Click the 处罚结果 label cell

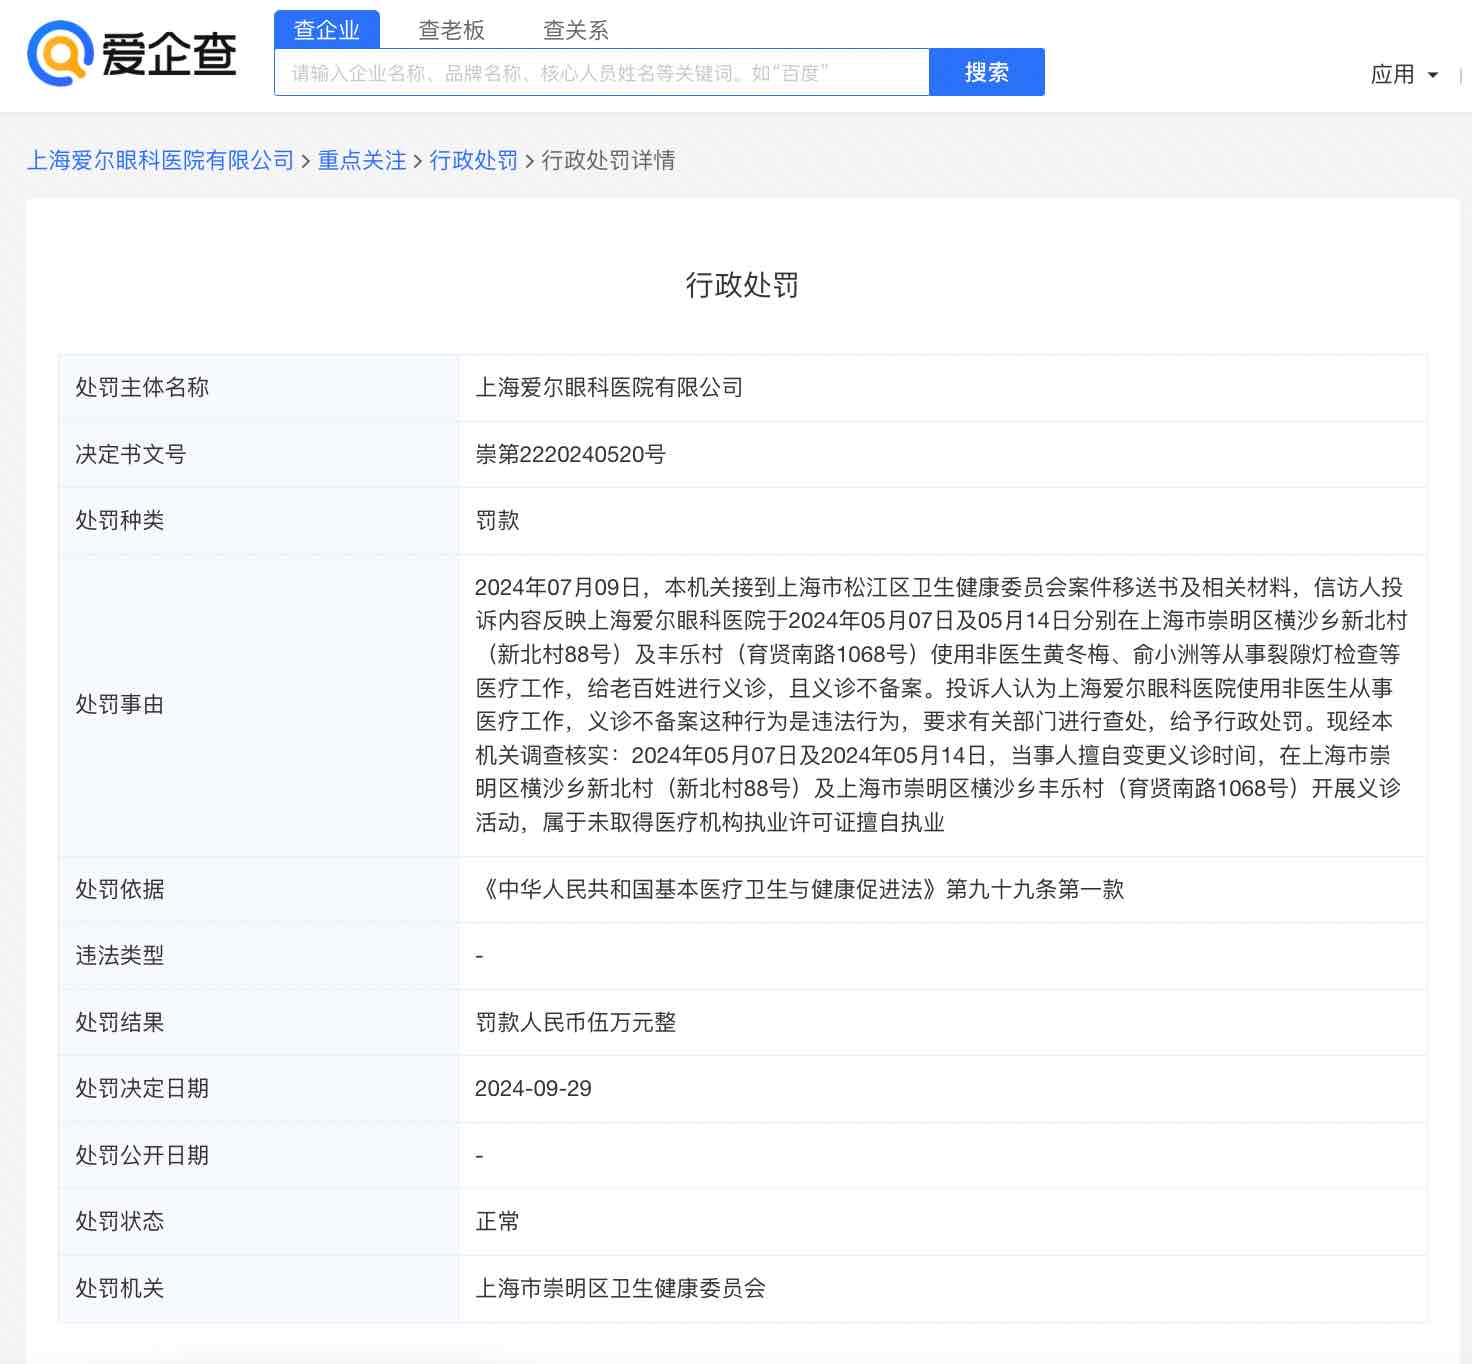[x=259, y=1022]
